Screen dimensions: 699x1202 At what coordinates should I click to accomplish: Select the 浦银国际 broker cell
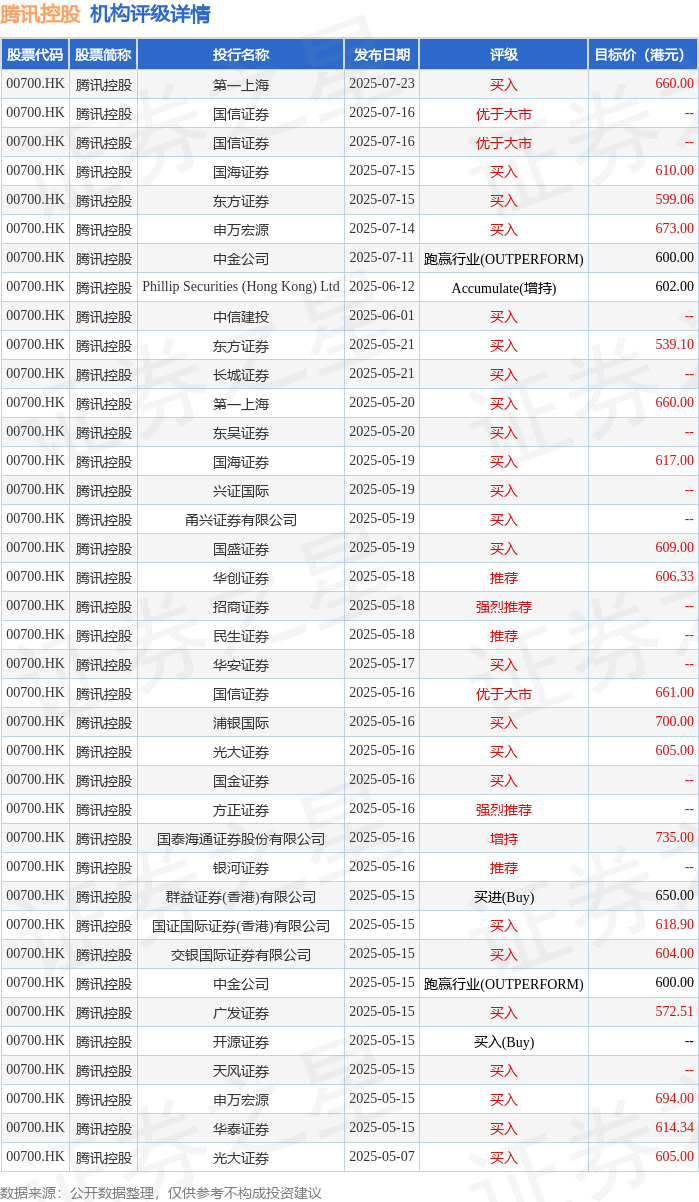tap(241, 722)
